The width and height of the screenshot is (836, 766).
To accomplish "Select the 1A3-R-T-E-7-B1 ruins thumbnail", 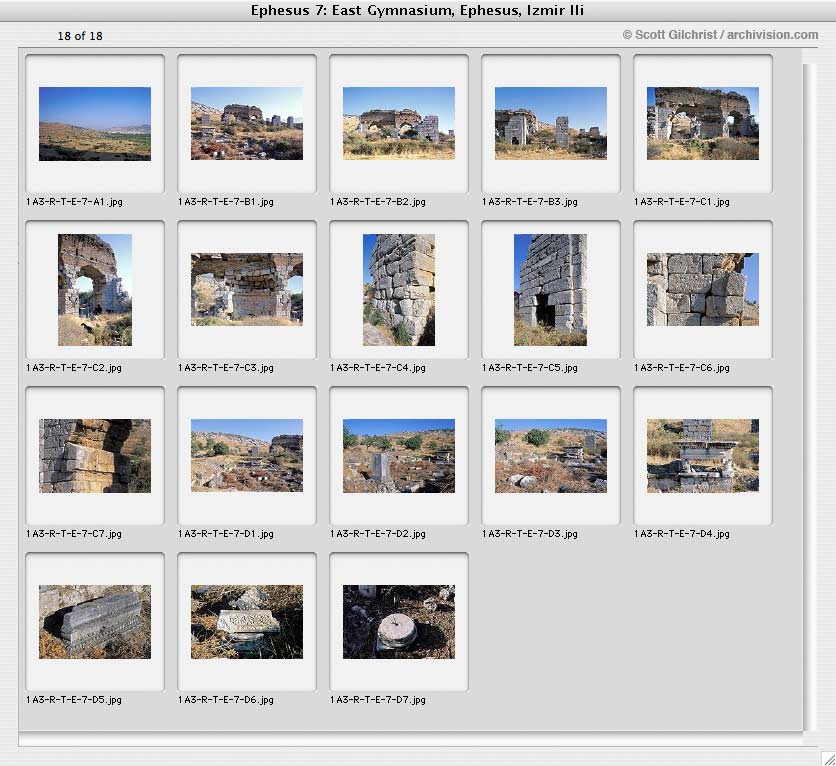I will 247,124.
